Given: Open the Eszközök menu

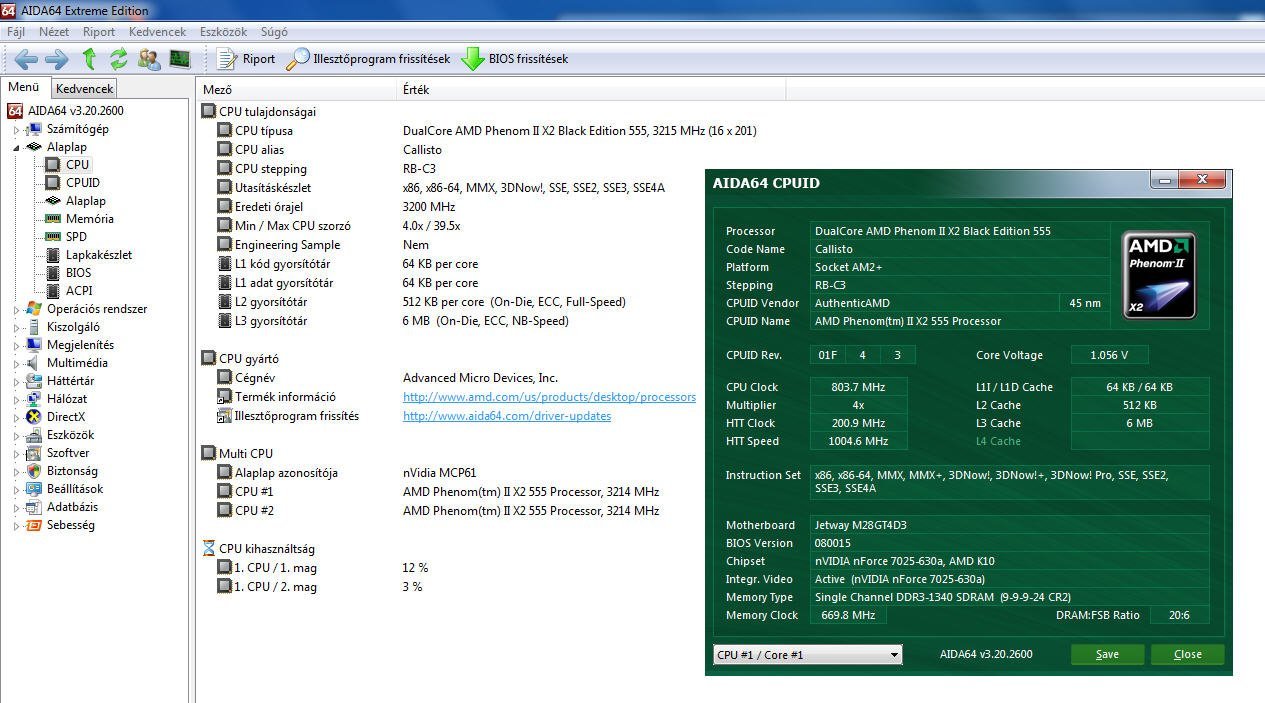Looking at the screenshot, I should click(x=223, y=32).
